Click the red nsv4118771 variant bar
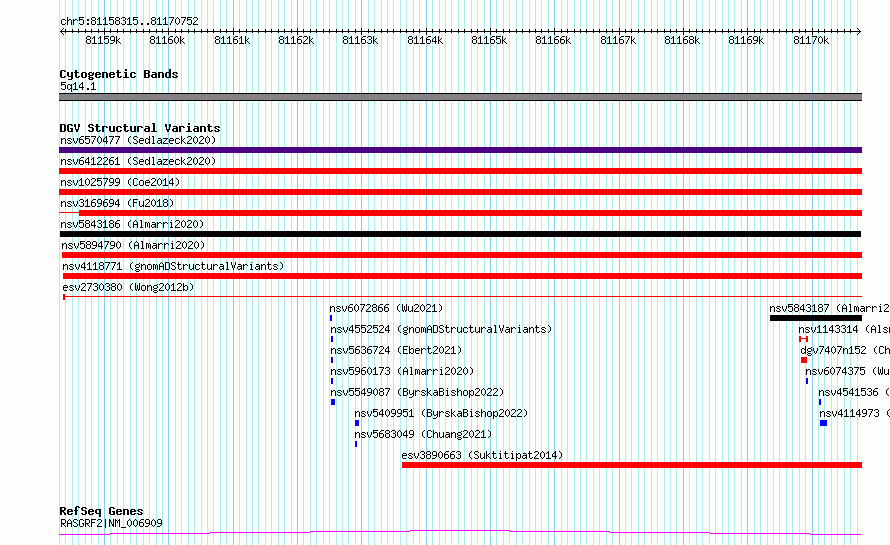Screen dimensions: 890x545 [462, 276]
